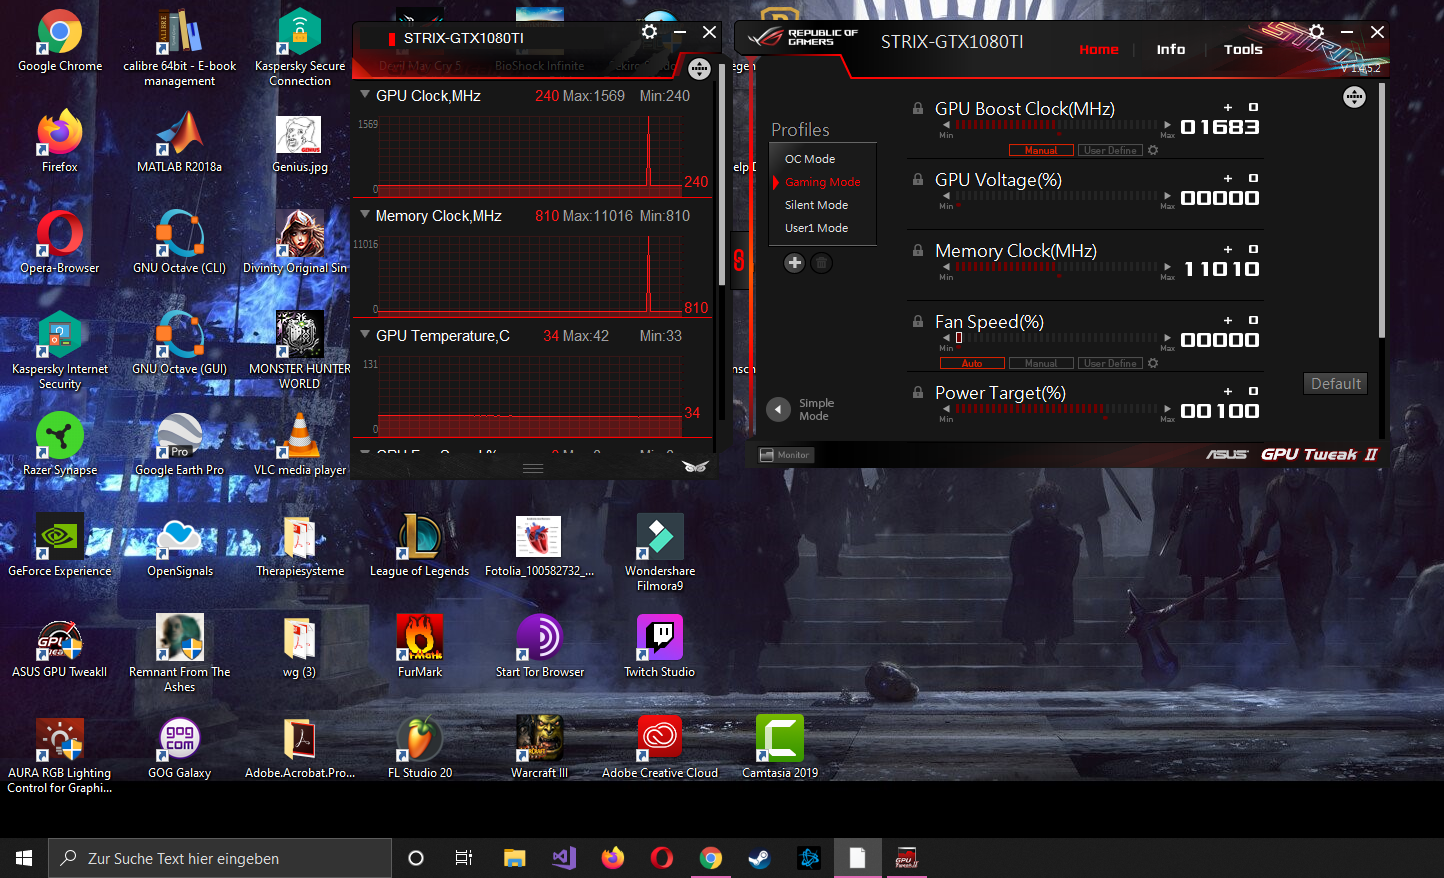The height and width of the screenshot is (878, 1444).
Task: Toggle the Power Target lock
Action: (918, 392)
